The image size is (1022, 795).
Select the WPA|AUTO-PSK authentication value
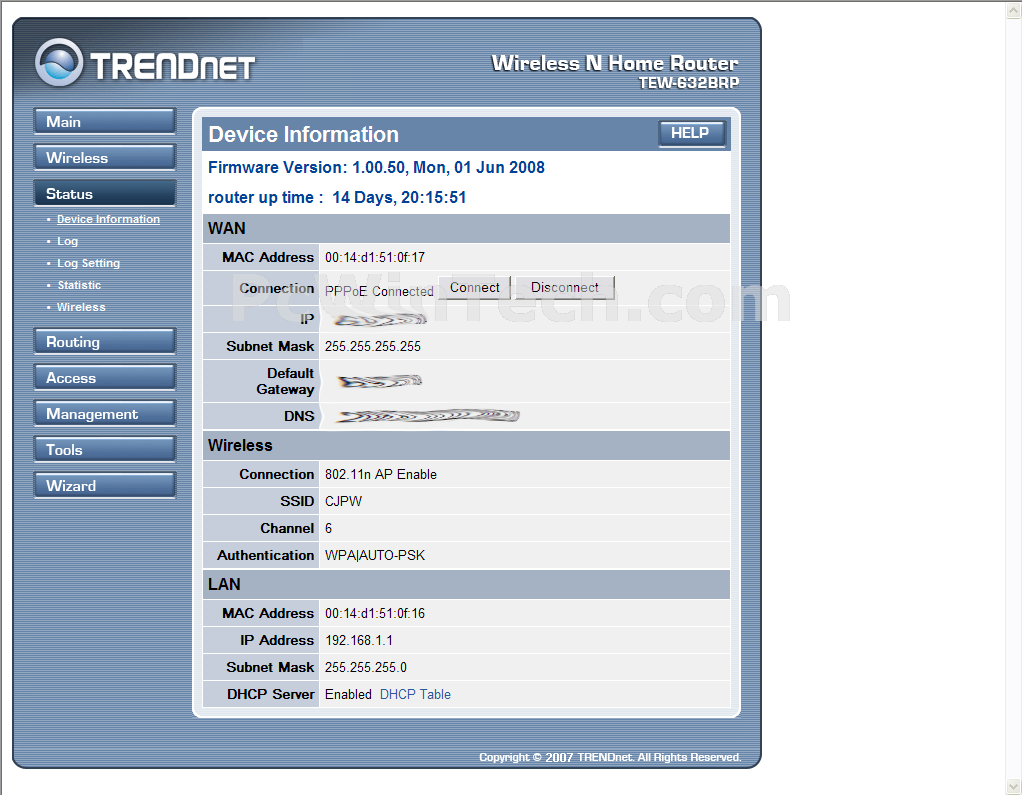[x=375, y=556]
